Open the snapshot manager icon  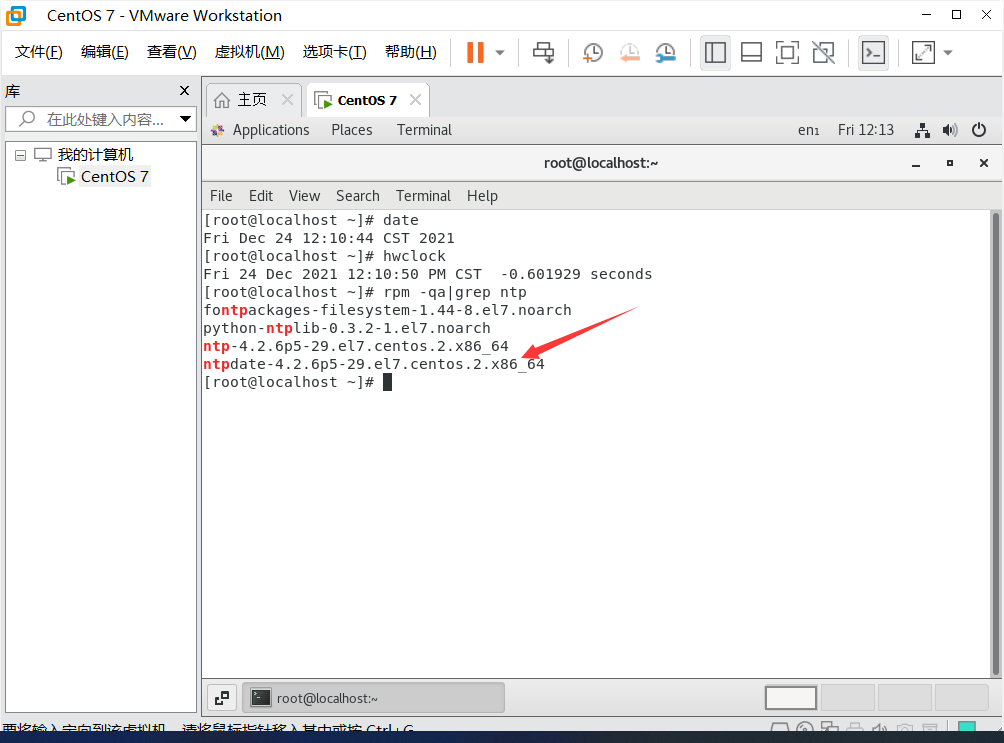[x=666, y=53]
